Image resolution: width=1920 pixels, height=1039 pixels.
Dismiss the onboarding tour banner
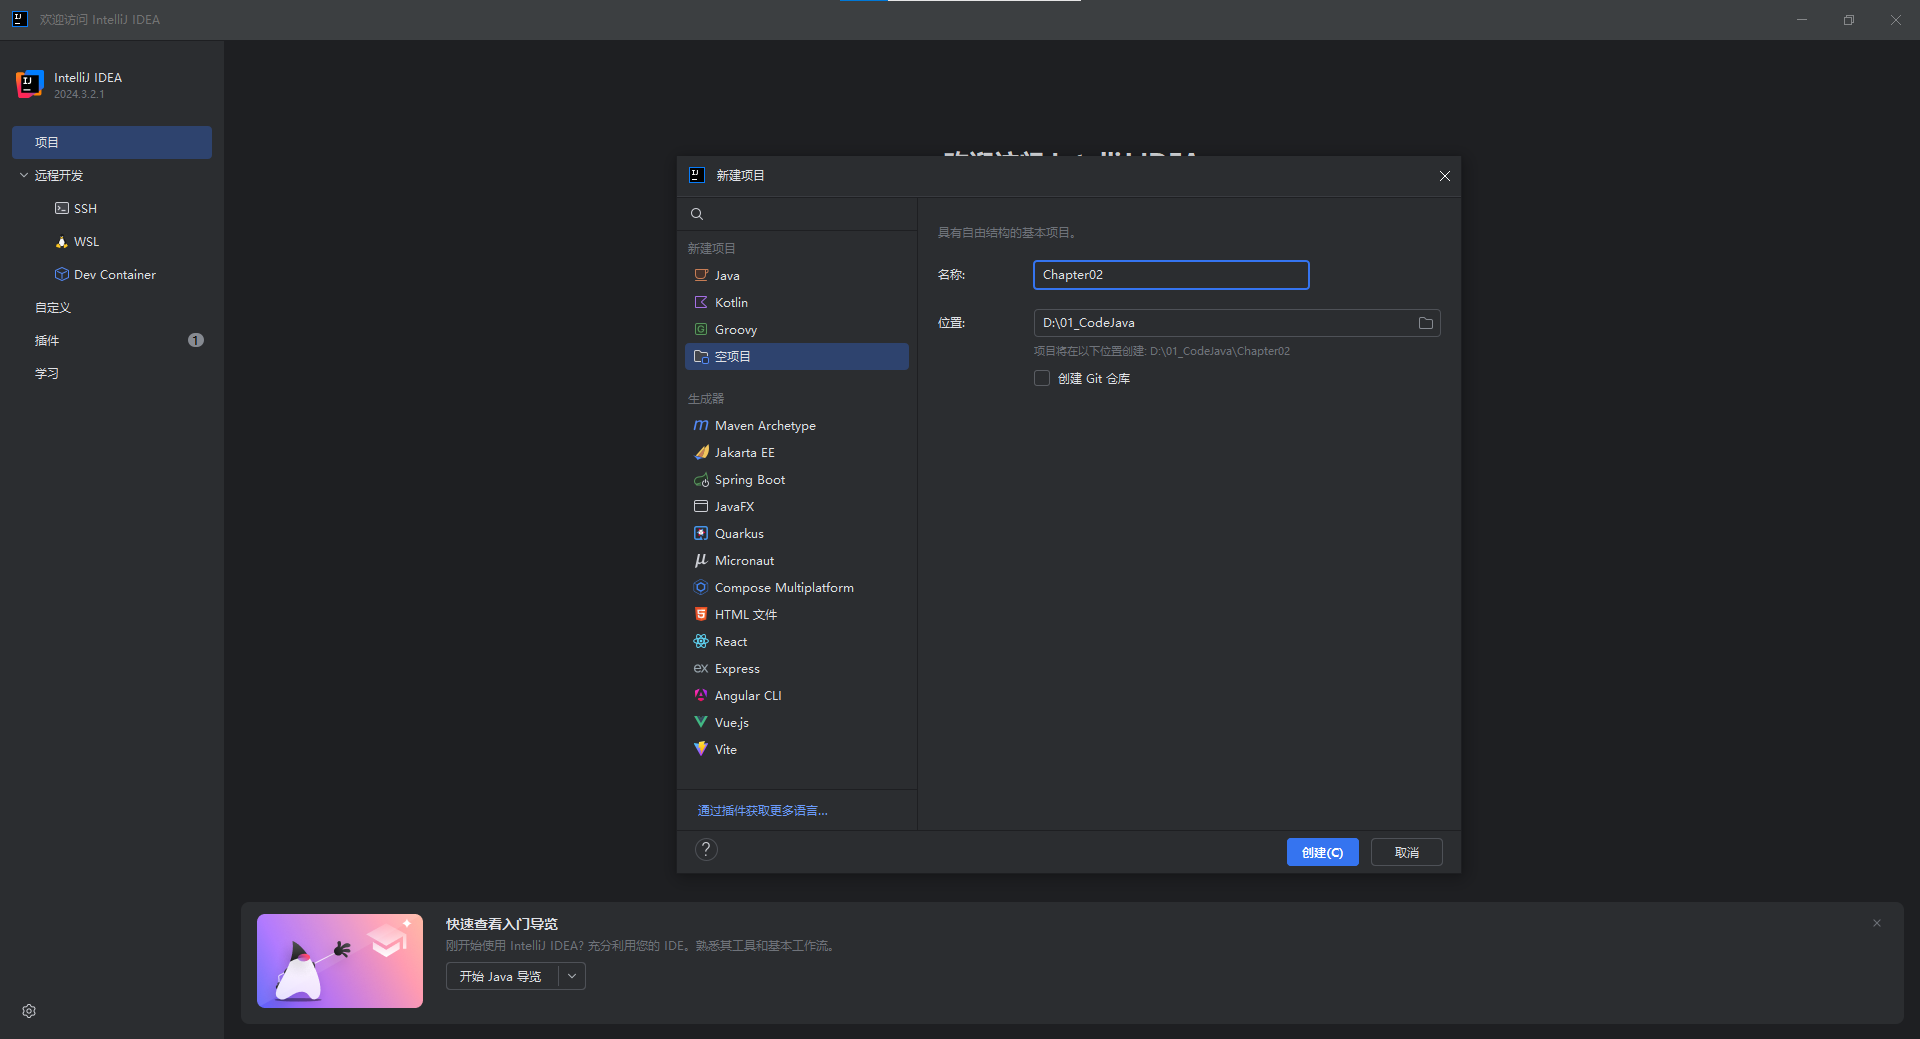tap(1877, 923)
